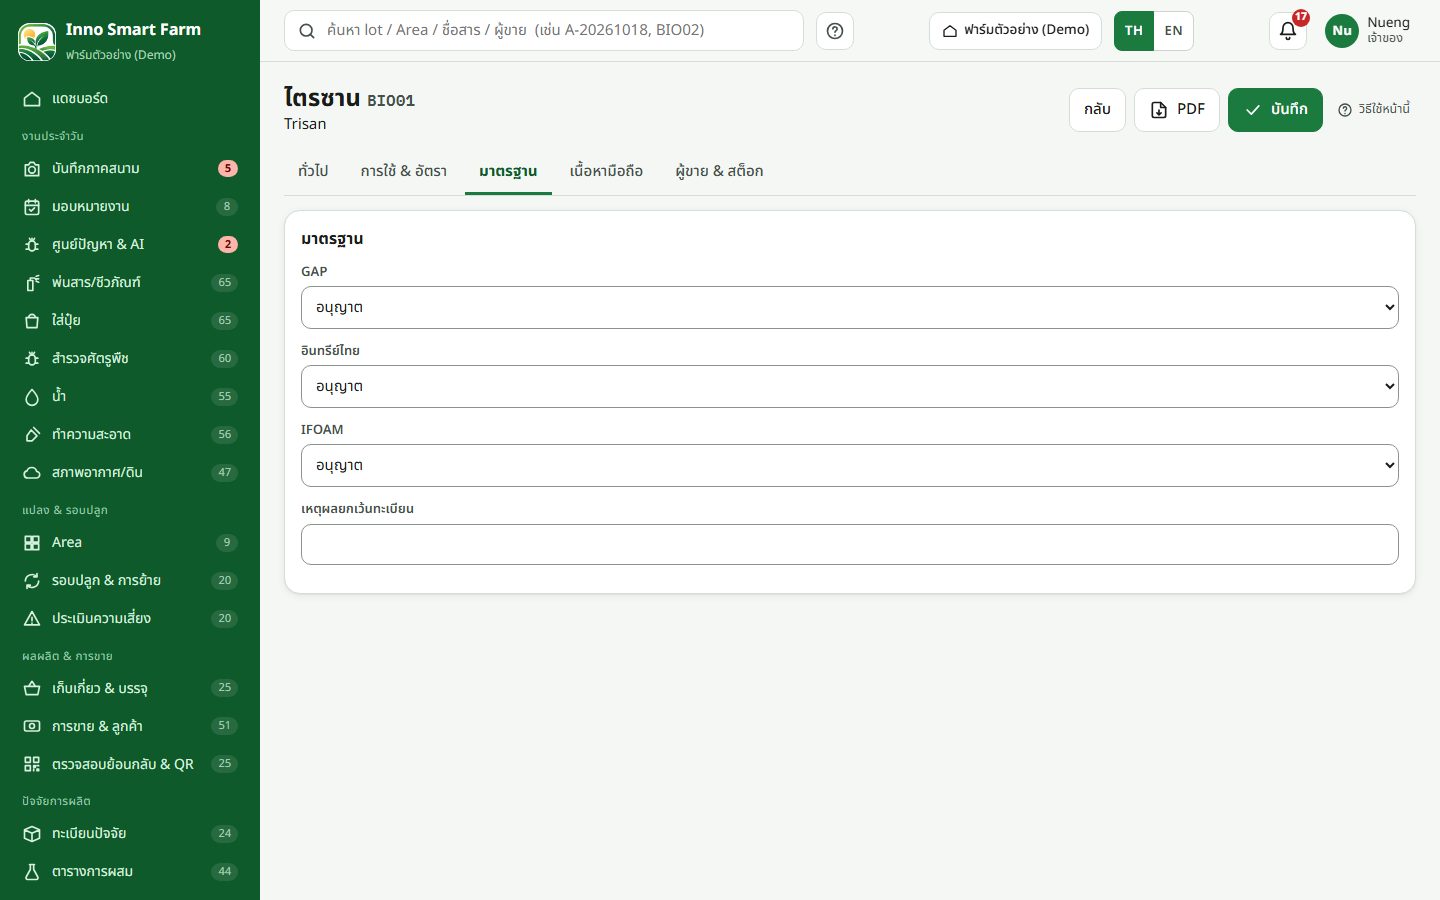Switch to the เนื้อหามือถือ tab
1440x900 pixels.
pos(606,171)
